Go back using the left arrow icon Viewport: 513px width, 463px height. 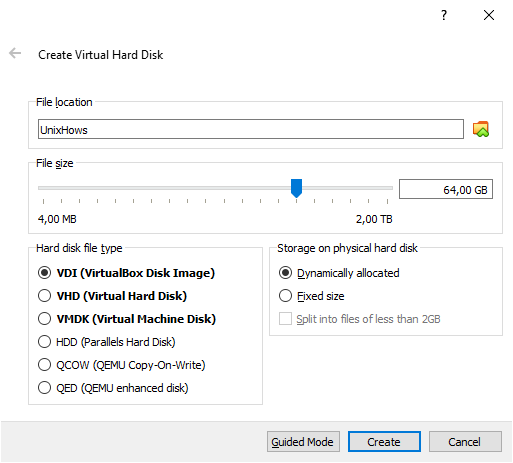[15, 53]
